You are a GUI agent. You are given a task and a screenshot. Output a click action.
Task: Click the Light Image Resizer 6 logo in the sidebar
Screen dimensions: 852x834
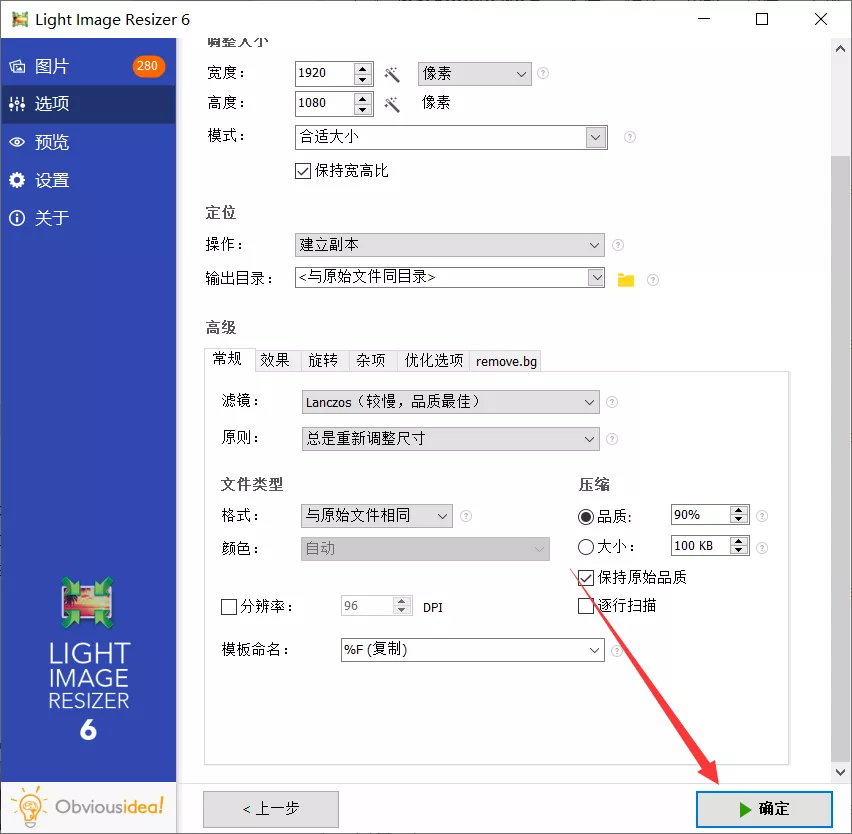tap(88, 660)
